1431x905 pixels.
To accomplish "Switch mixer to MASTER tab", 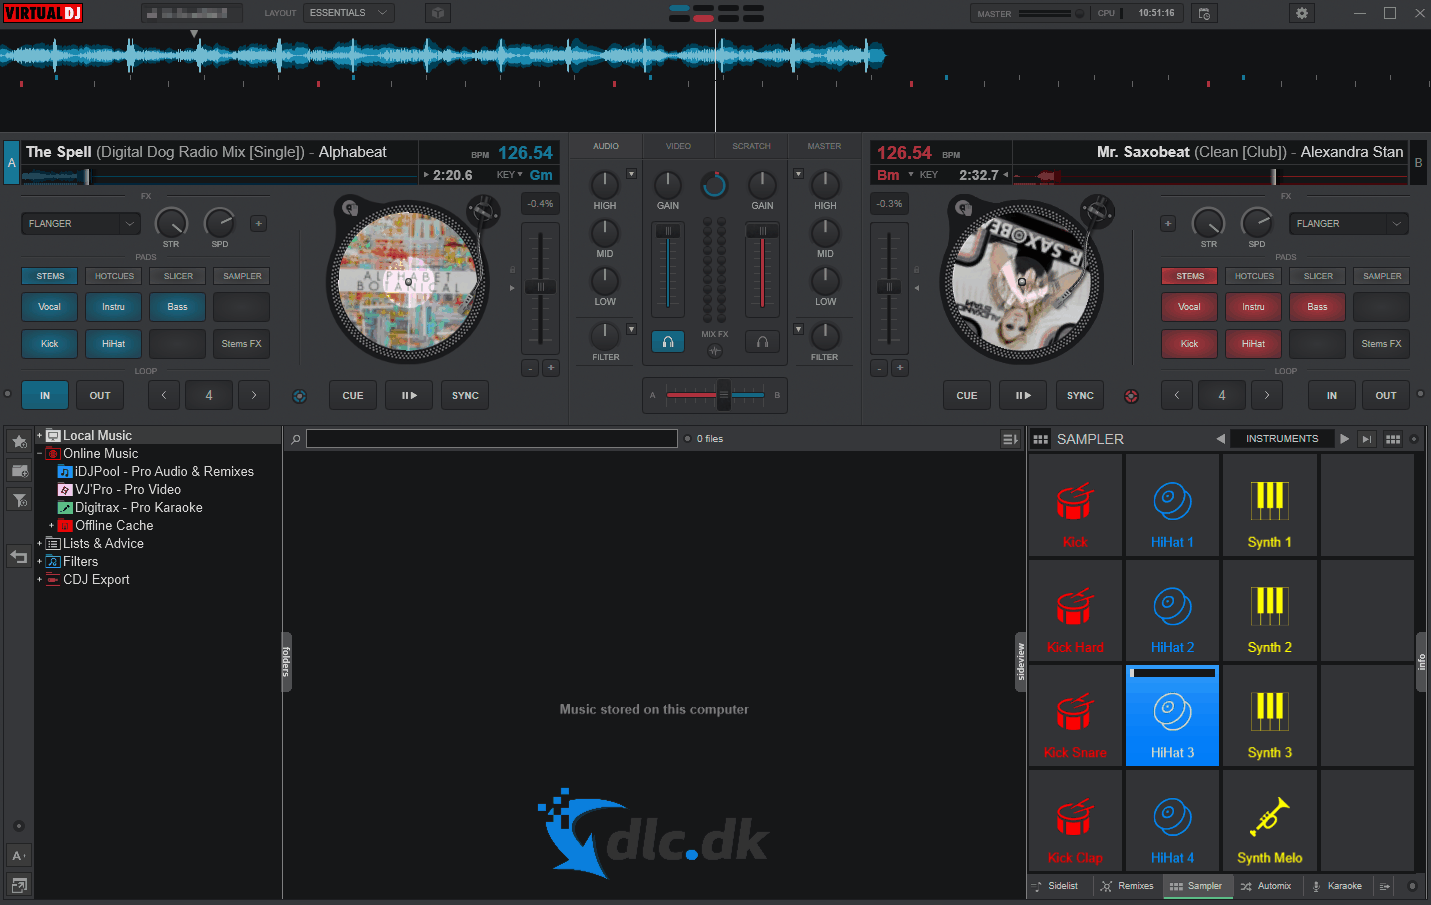I will 824,146.
